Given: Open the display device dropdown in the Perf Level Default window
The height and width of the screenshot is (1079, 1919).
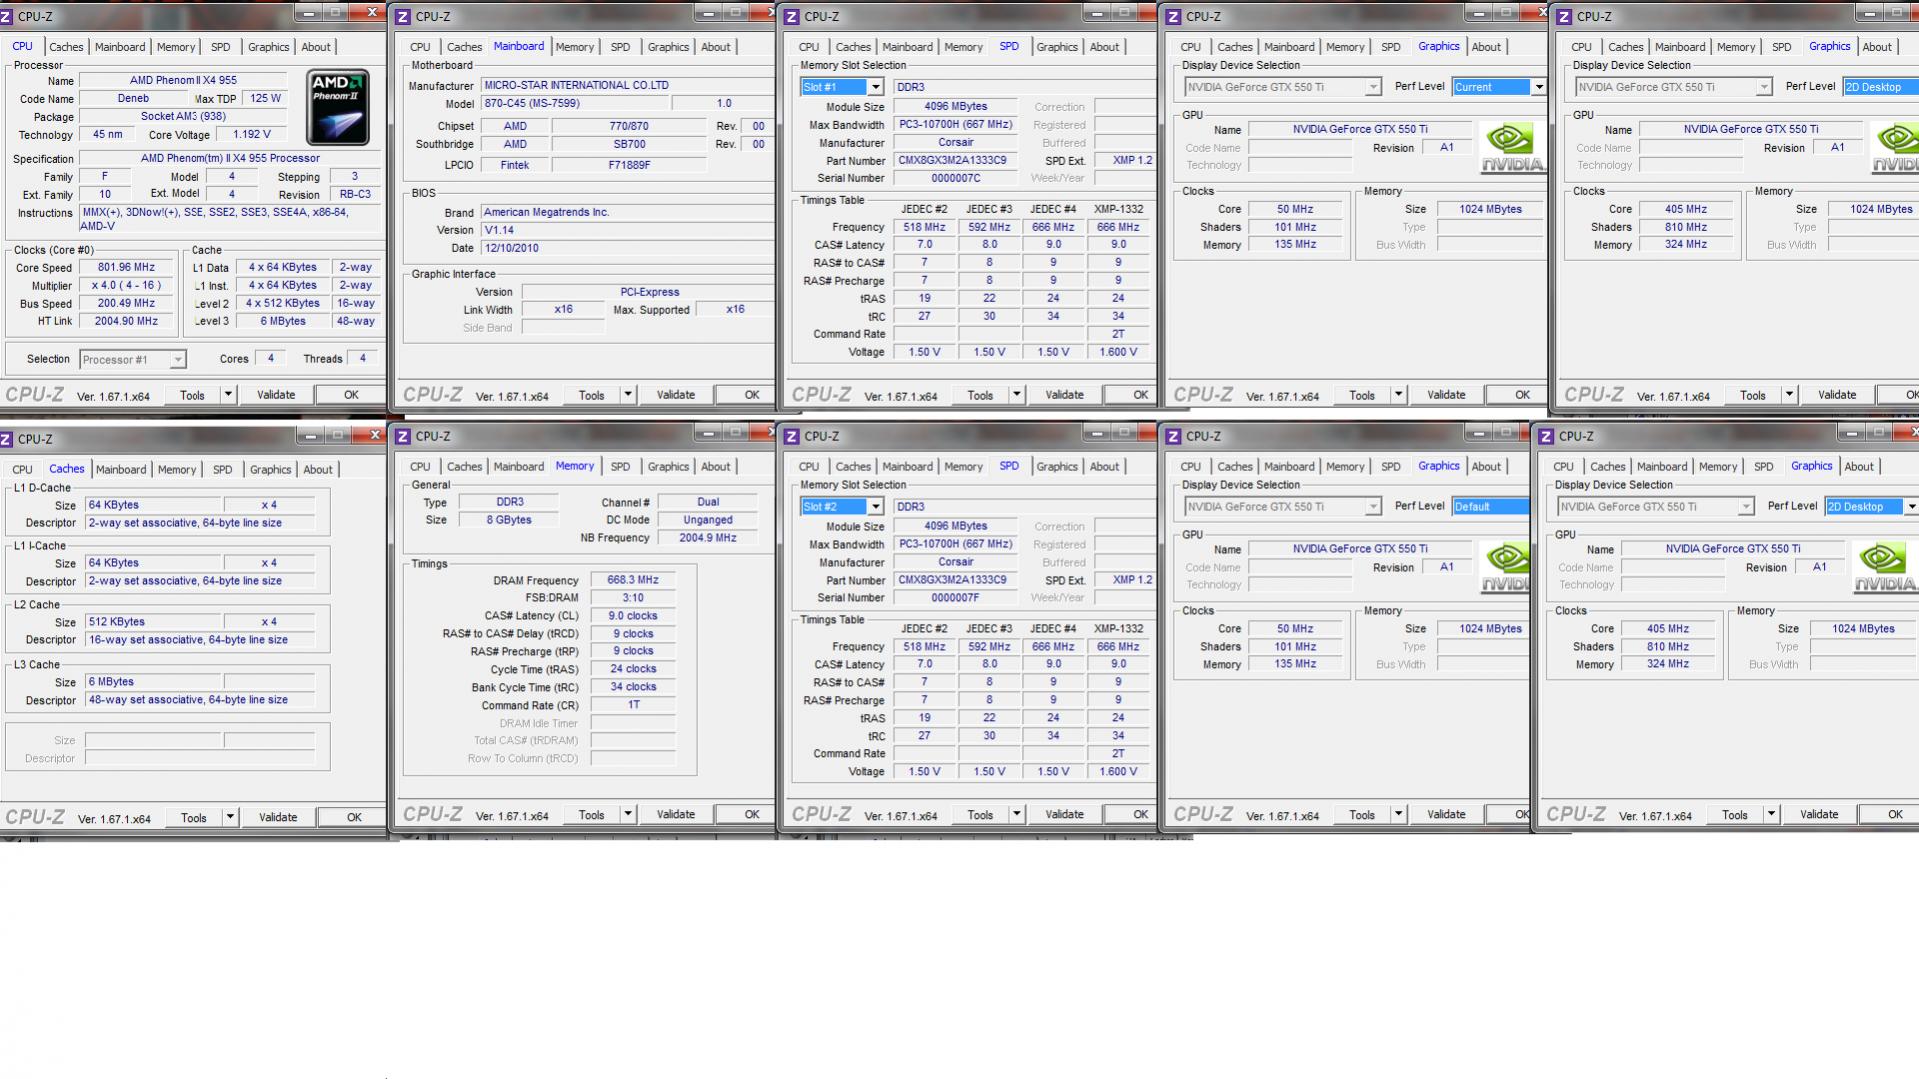Looking at the screenshot, I should pos(1373,507).
